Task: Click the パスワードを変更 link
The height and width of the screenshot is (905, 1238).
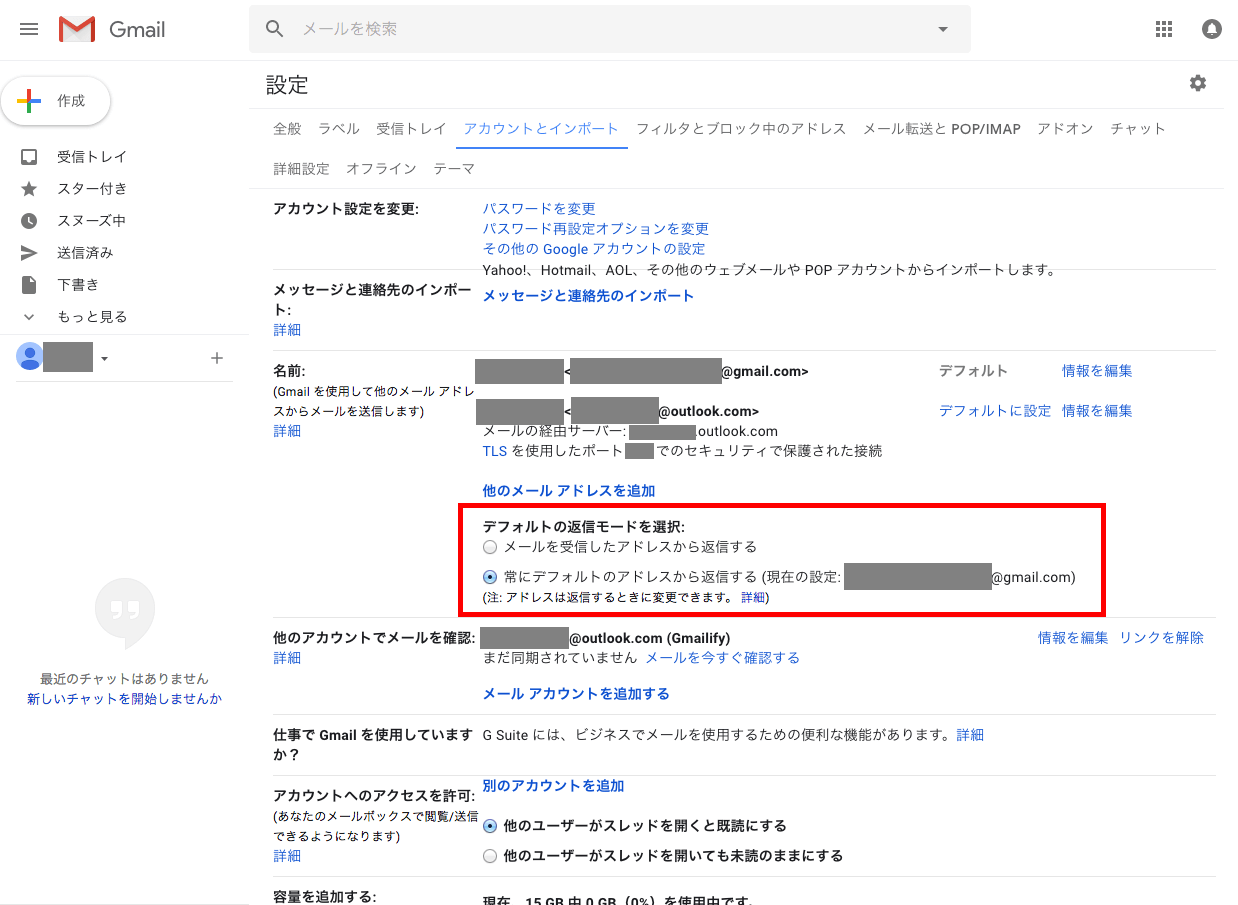Action: [x=539, y=209]
